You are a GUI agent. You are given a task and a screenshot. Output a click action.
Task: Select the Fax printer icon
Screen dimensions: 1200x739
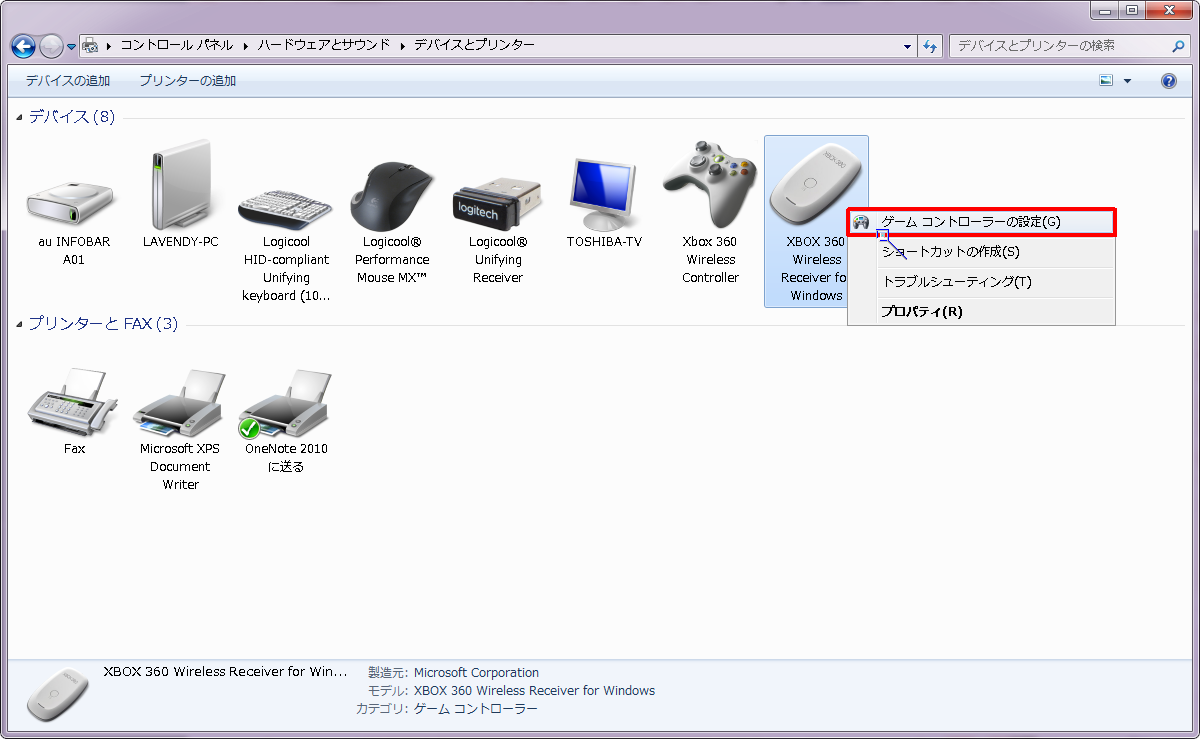click(x=74, y=401)
